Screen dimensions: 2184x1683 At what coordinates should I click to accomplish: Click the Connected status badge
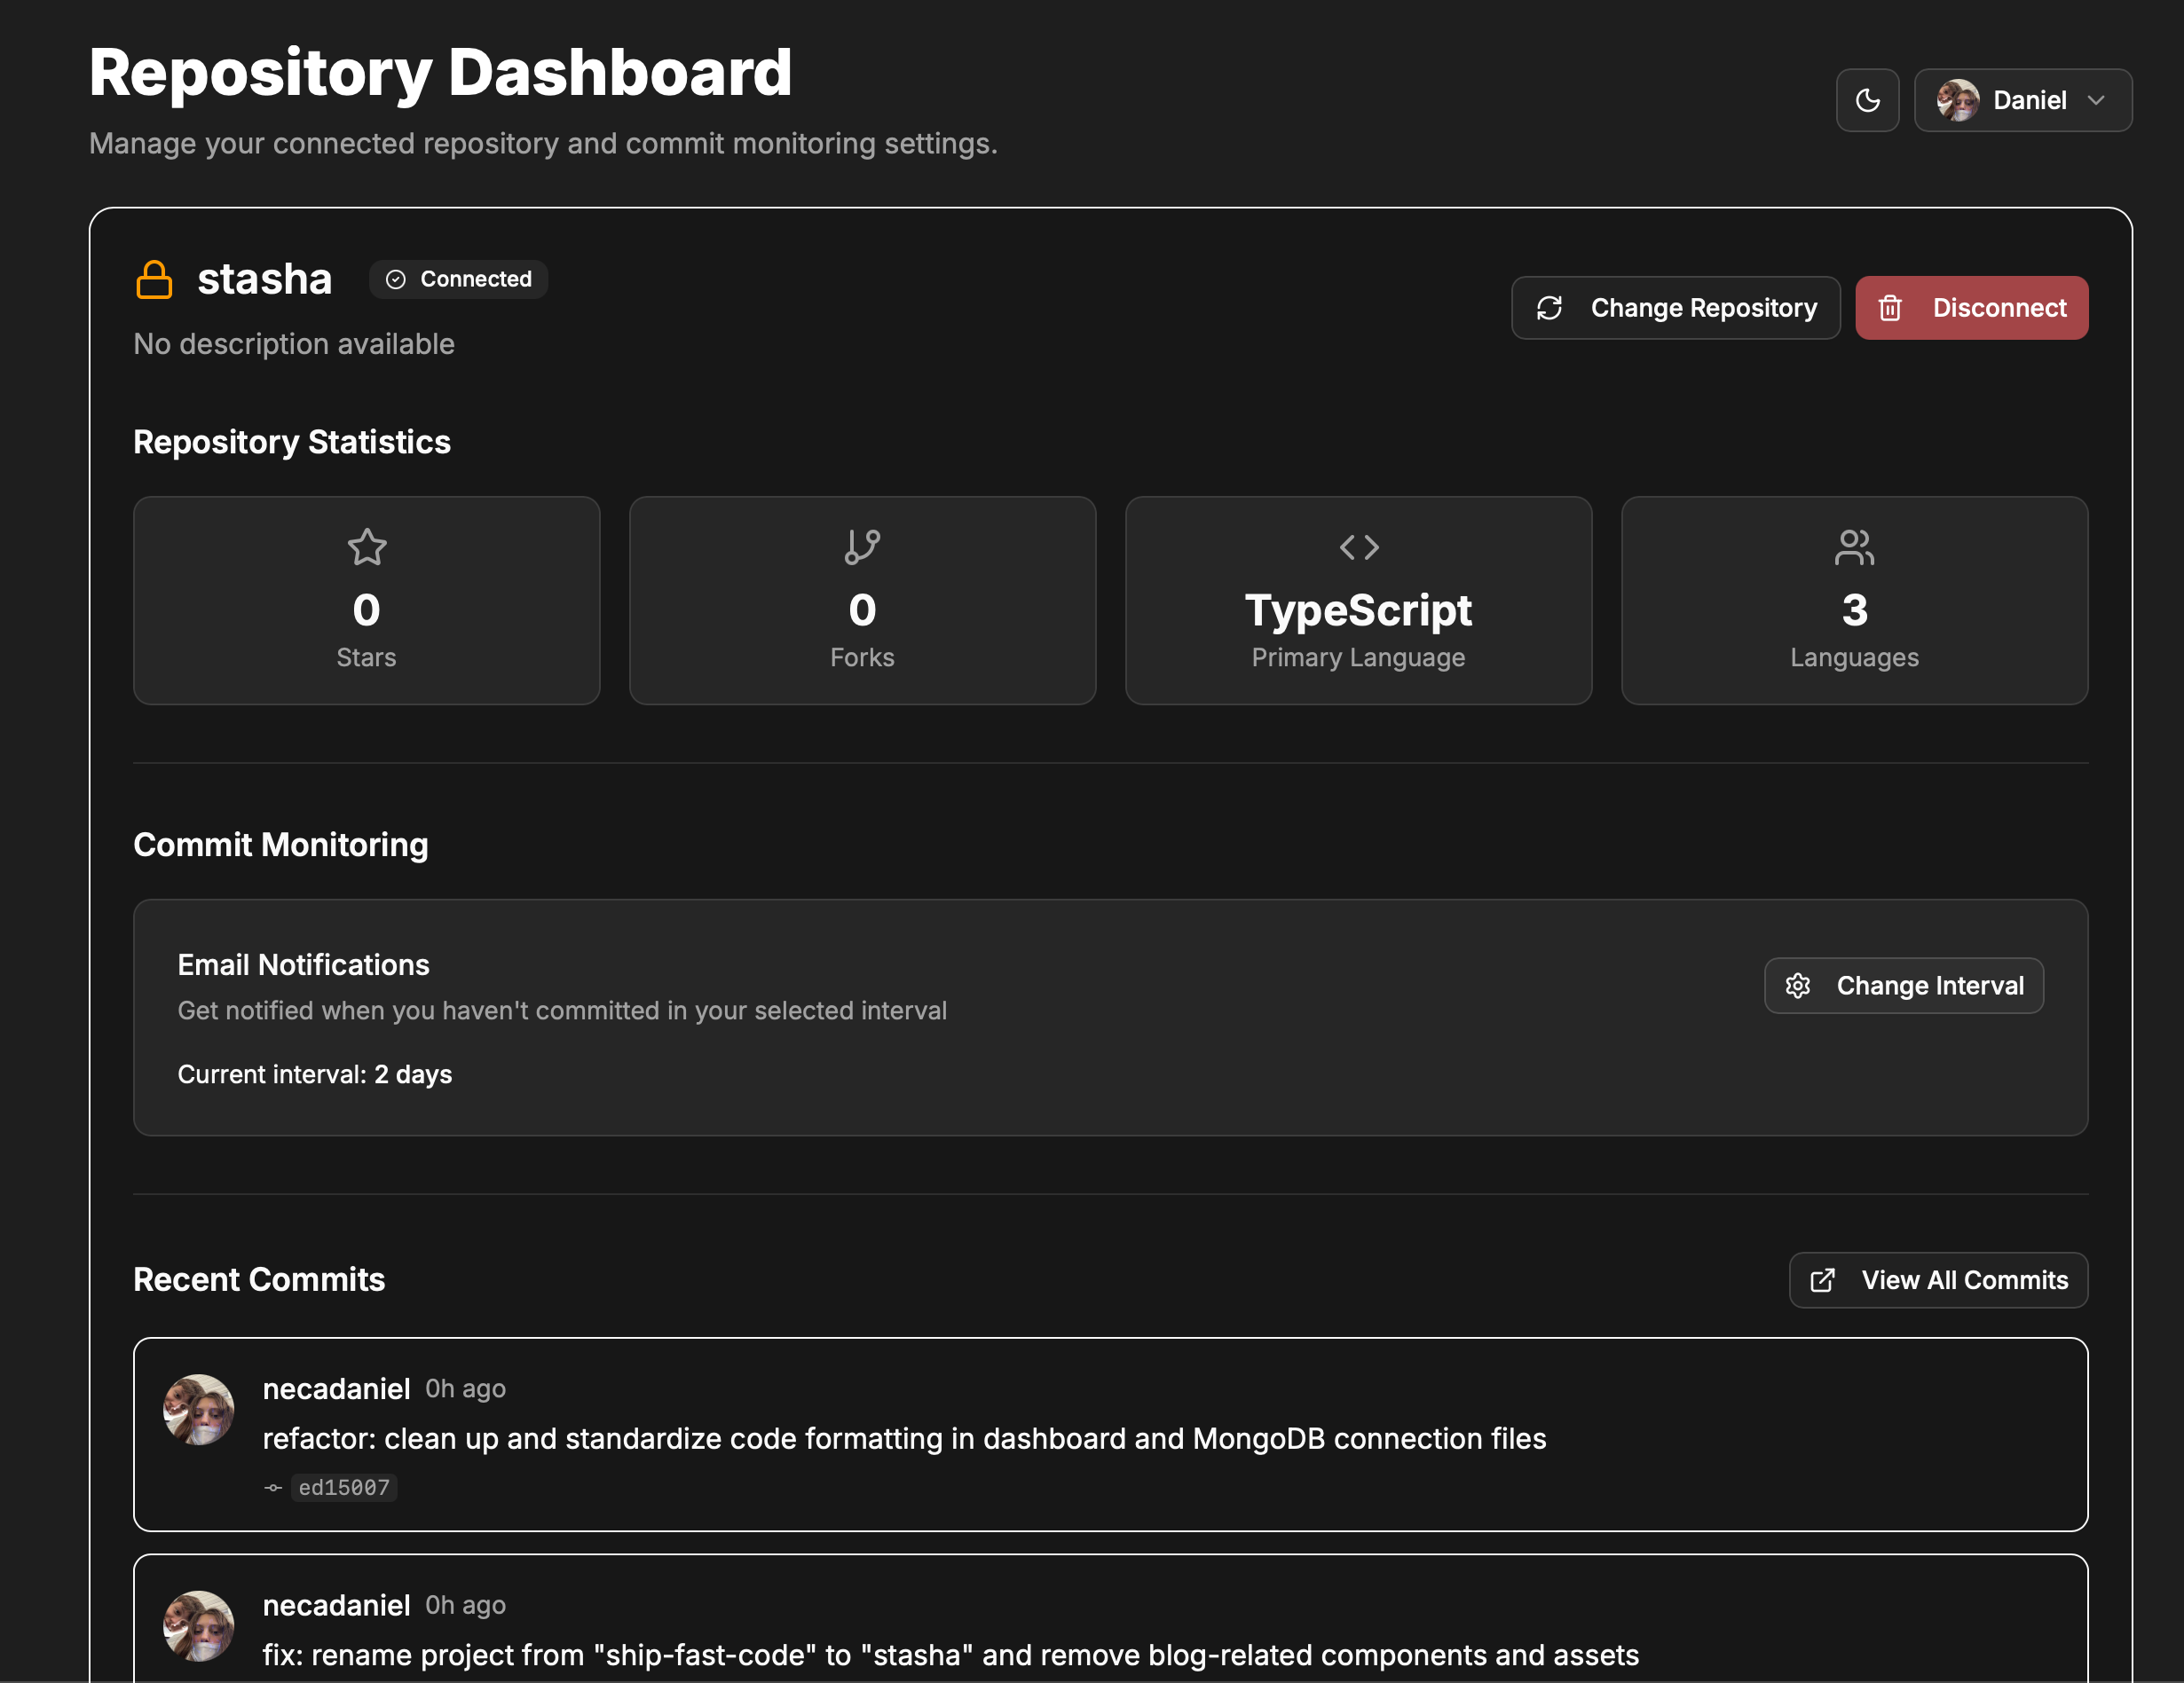[458, 279]
